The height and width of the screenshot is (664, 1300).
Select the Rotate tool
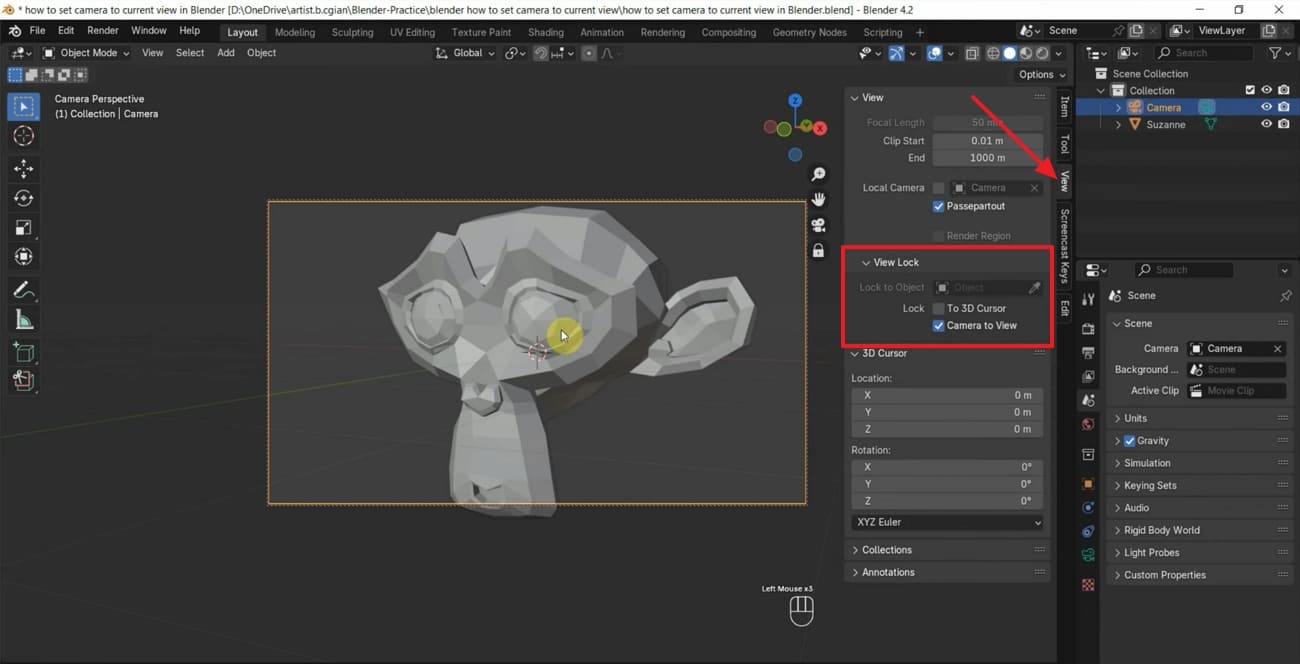coord(24,198)
